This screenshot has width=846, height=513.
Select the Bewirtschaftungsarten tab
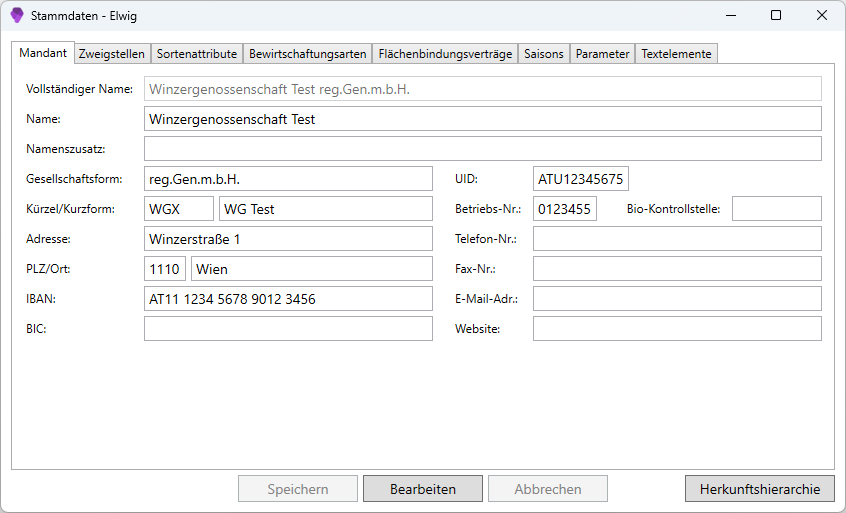(308, 54)
